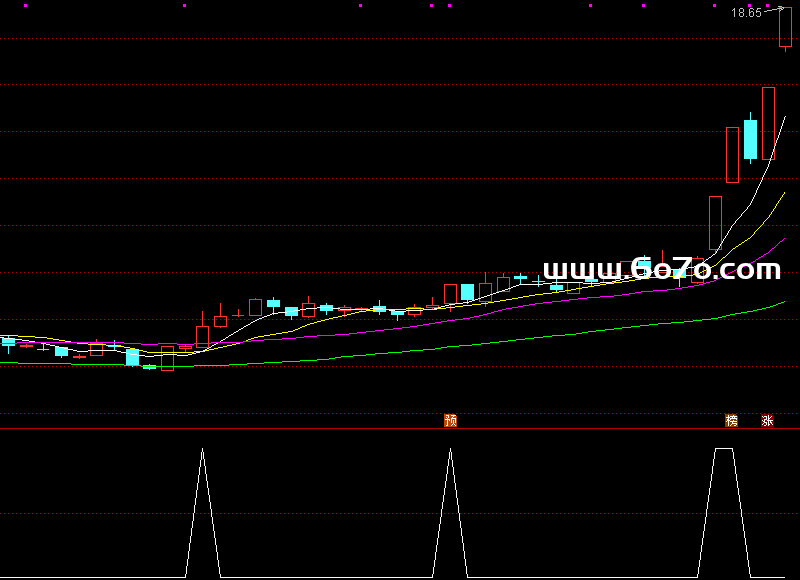800x580 pixels.
Task: Open the 榜 ranking marker icon
Action: [732, 420]
